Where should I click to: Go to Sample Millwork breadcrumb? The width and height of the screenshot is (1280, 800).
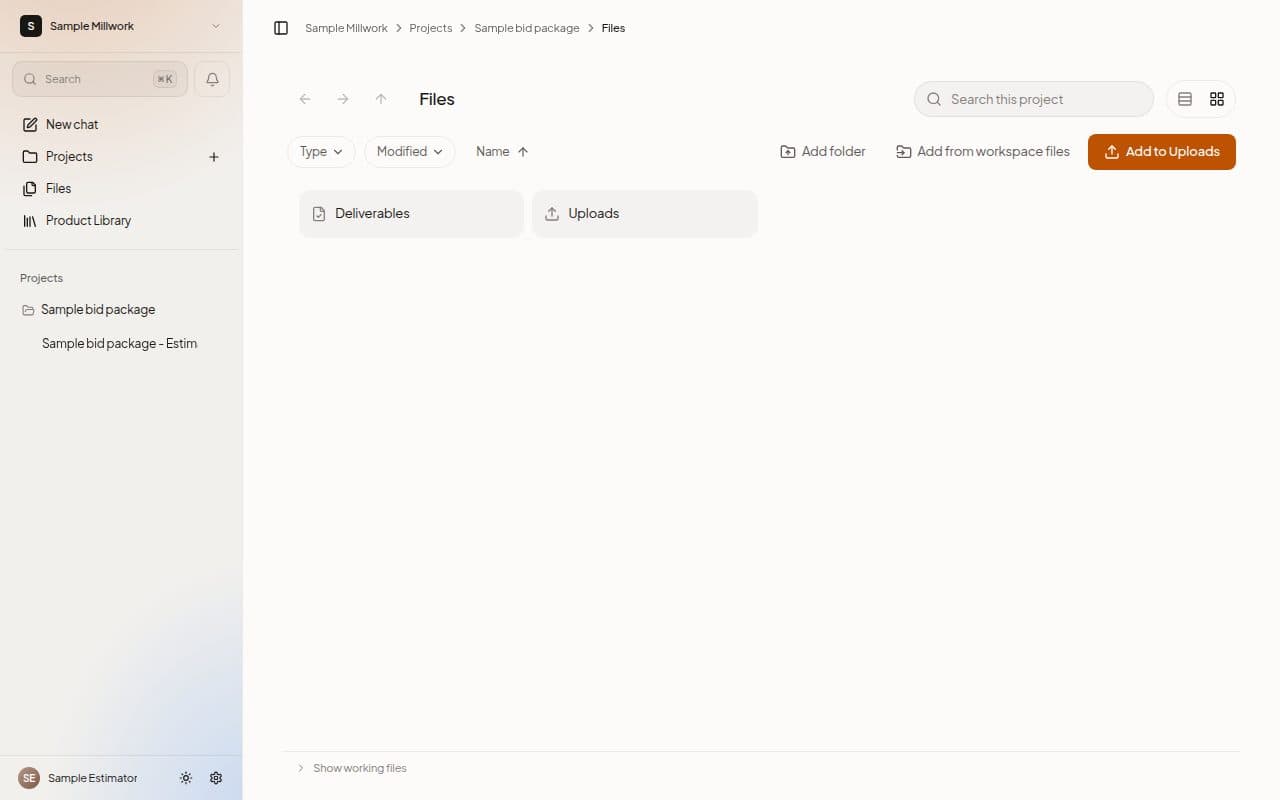coord(346,28)
